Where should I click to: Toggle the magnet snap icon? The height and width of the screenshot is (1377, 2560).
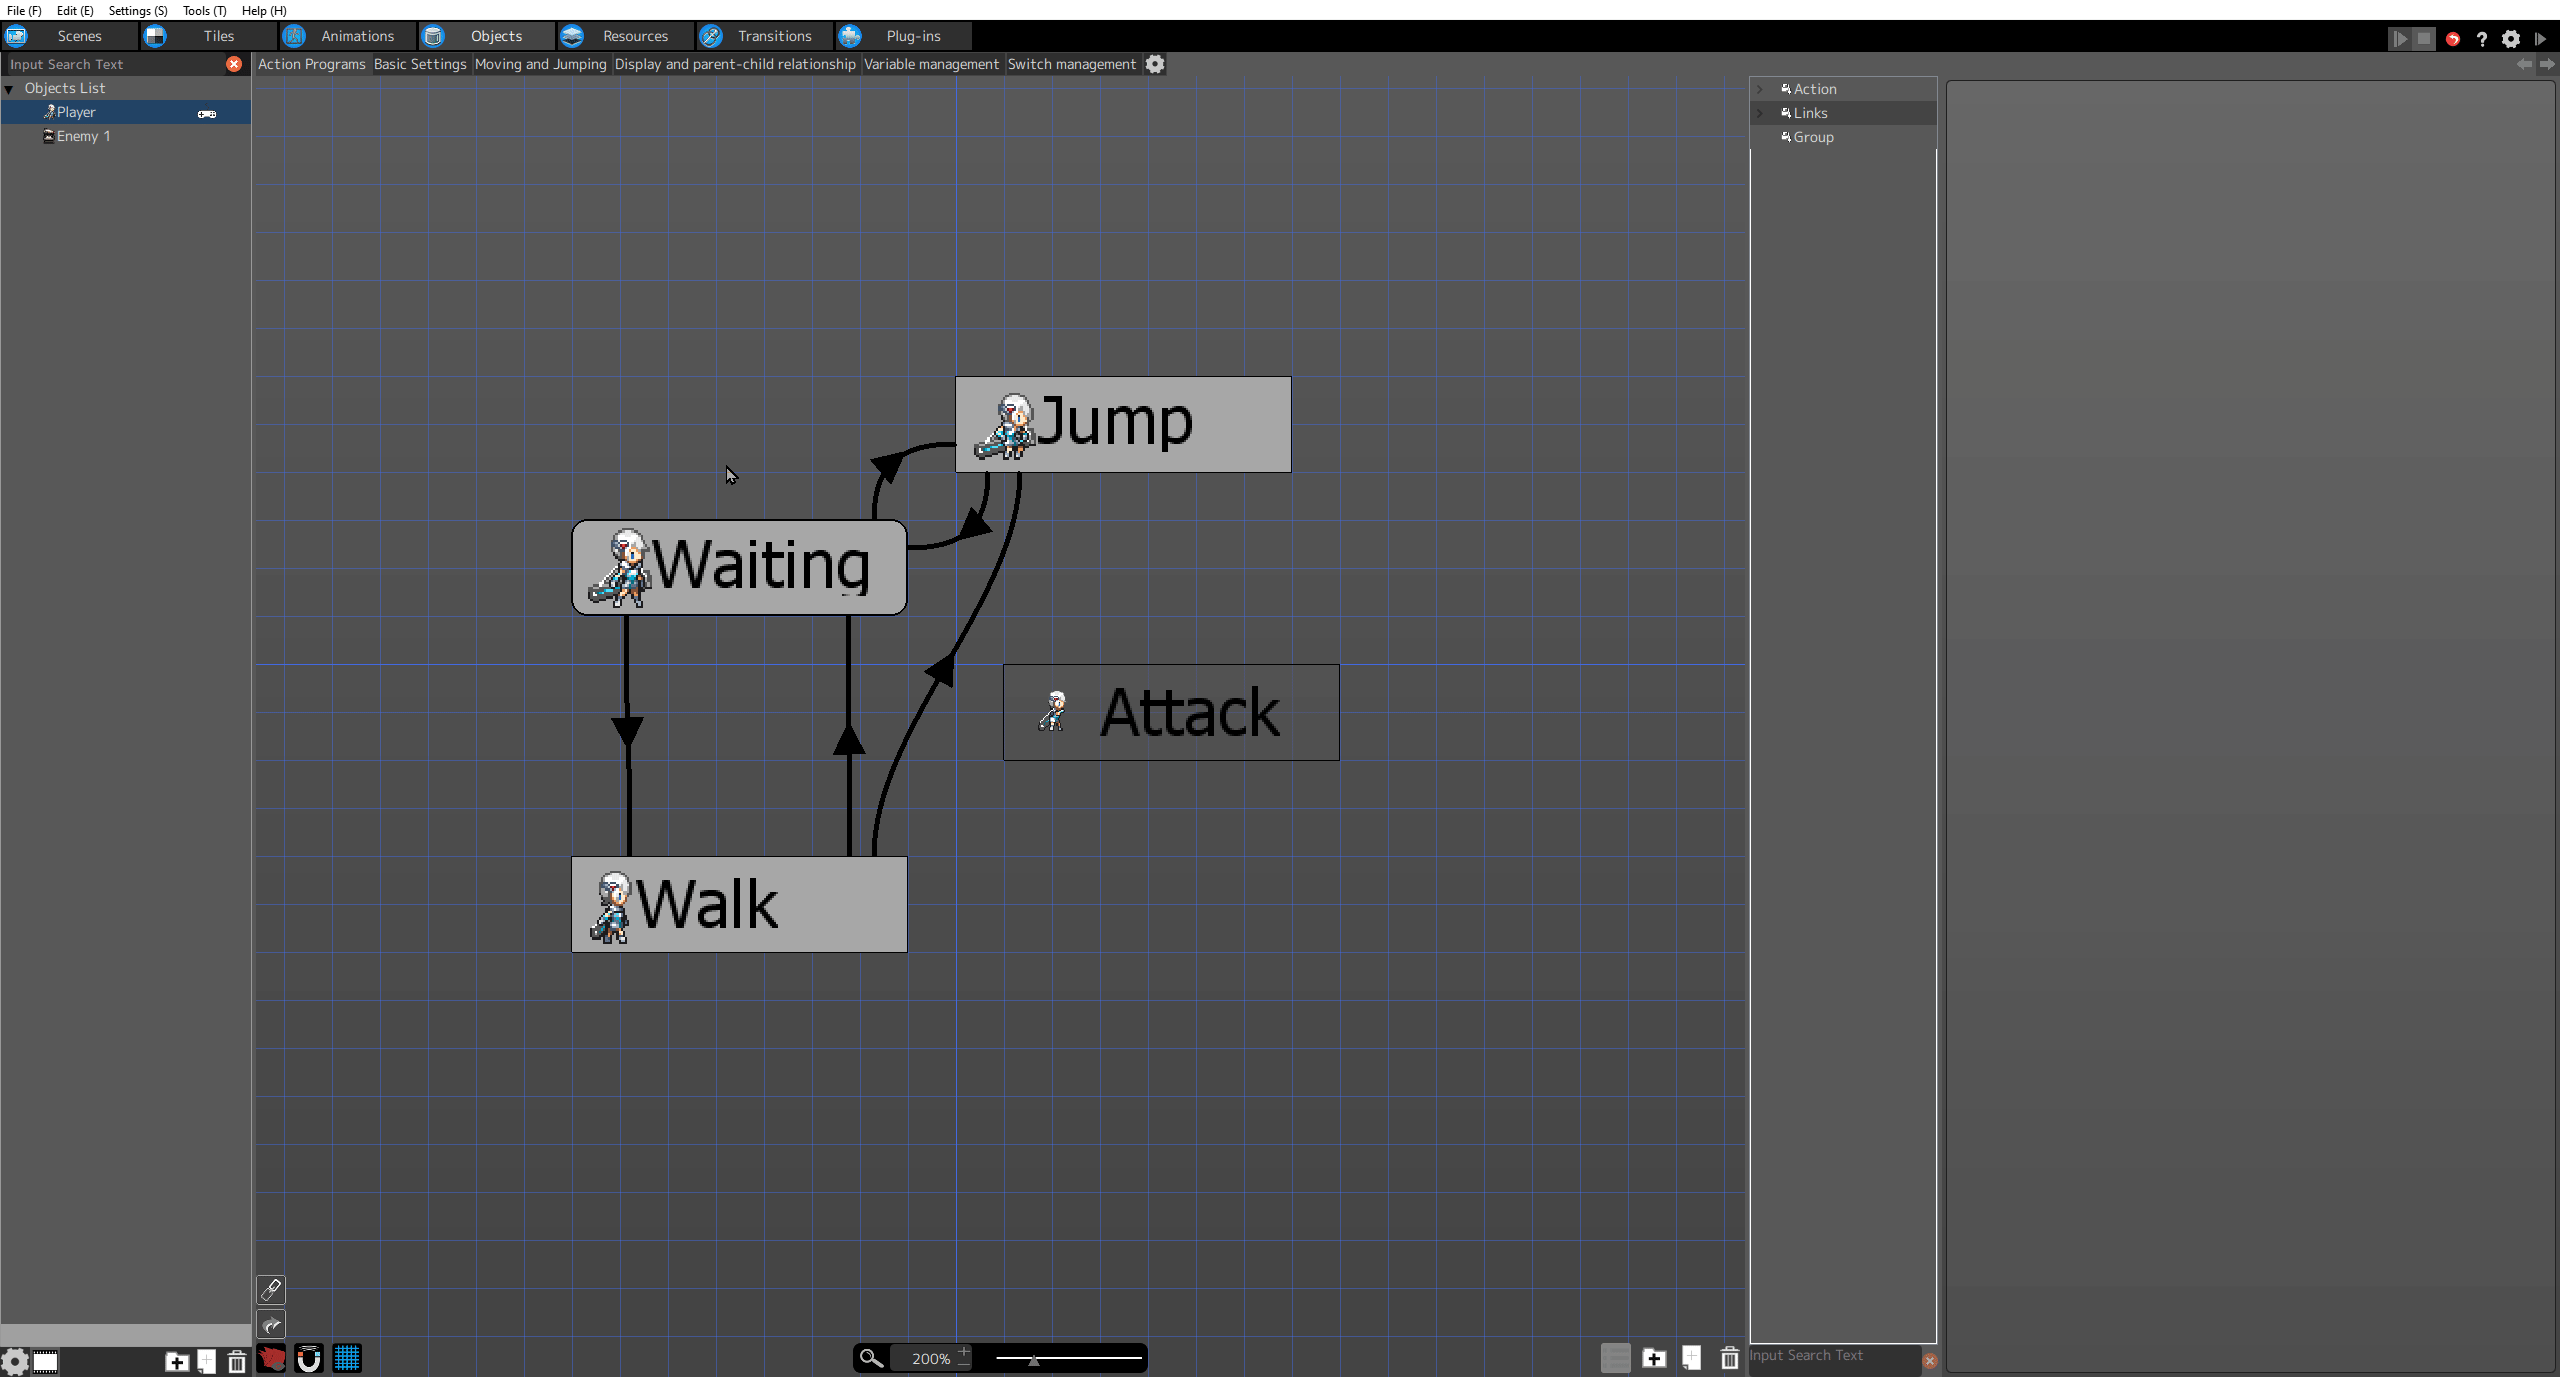[x=309, y=1359]
